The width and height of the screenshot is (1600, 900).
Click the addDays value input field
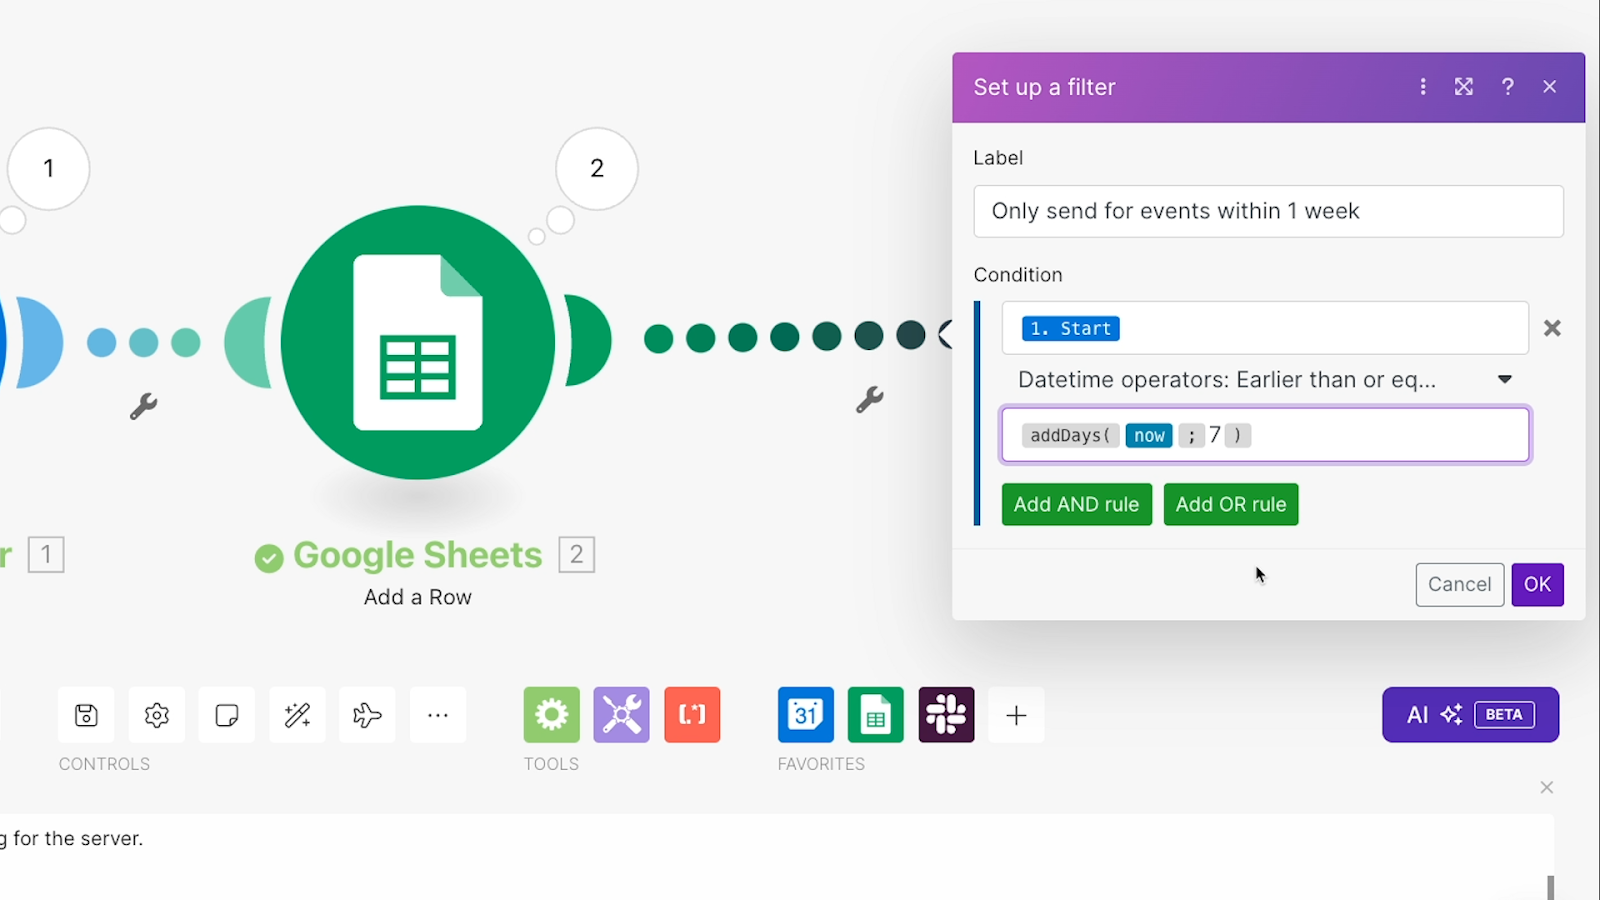[x=1265, y=434]
